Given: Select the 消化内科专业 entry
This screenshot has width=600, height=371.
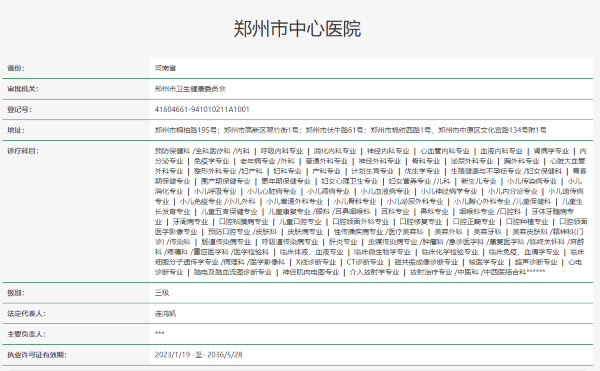Looking at the screenshot, I should [x=335, y=151].
